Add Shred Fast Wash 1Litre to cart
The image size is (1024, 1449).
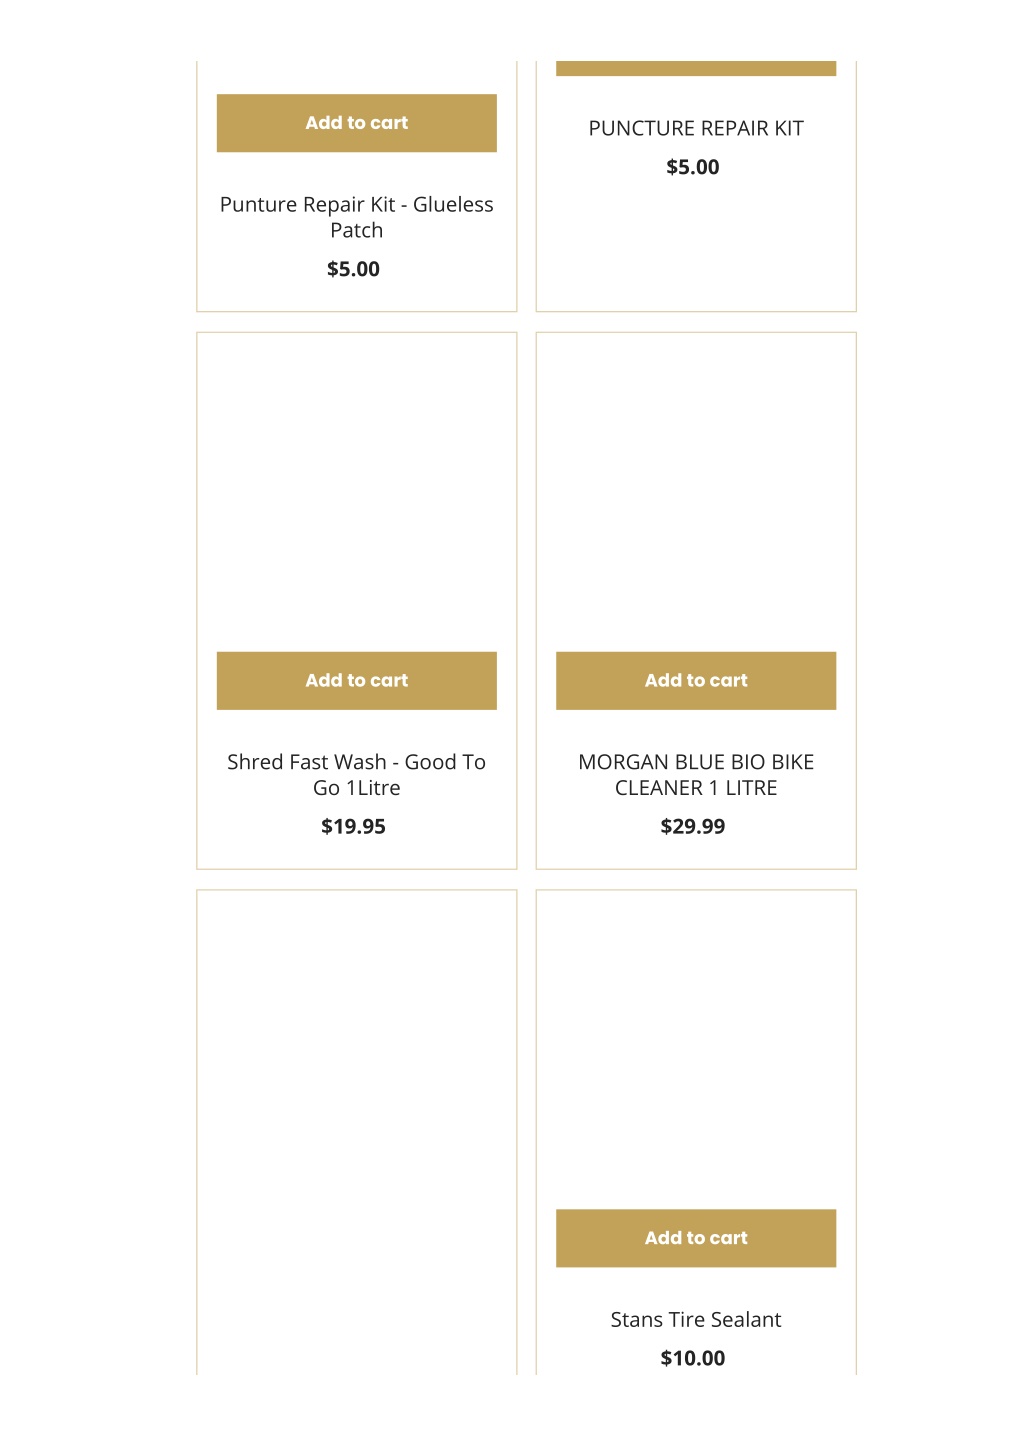pos(356,681)
